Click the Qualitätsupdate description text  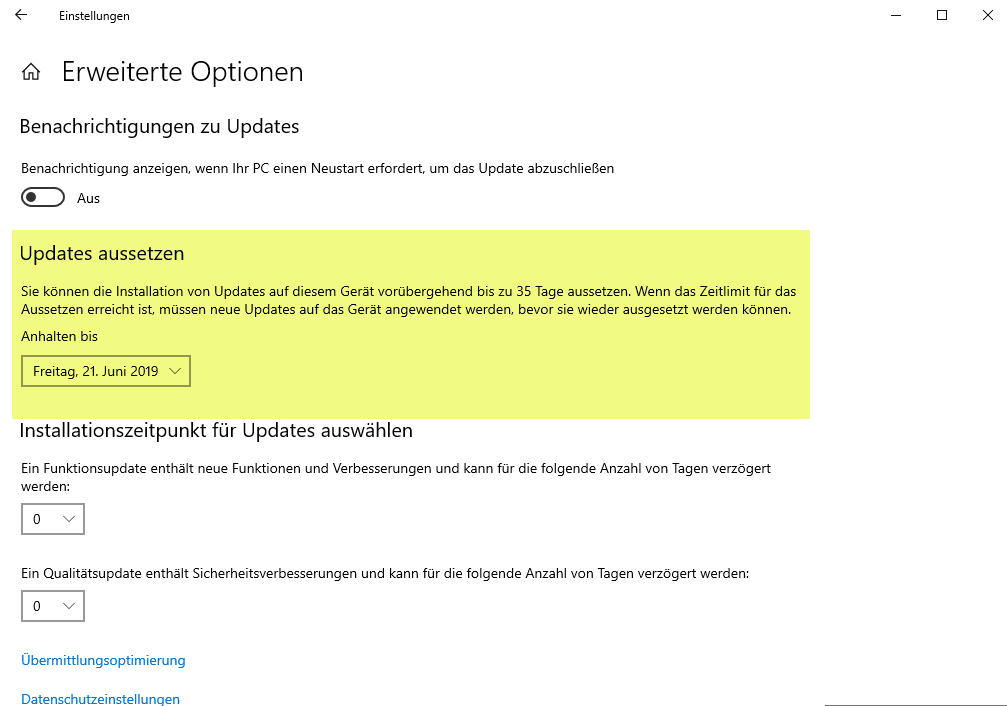tap(385, 574)
